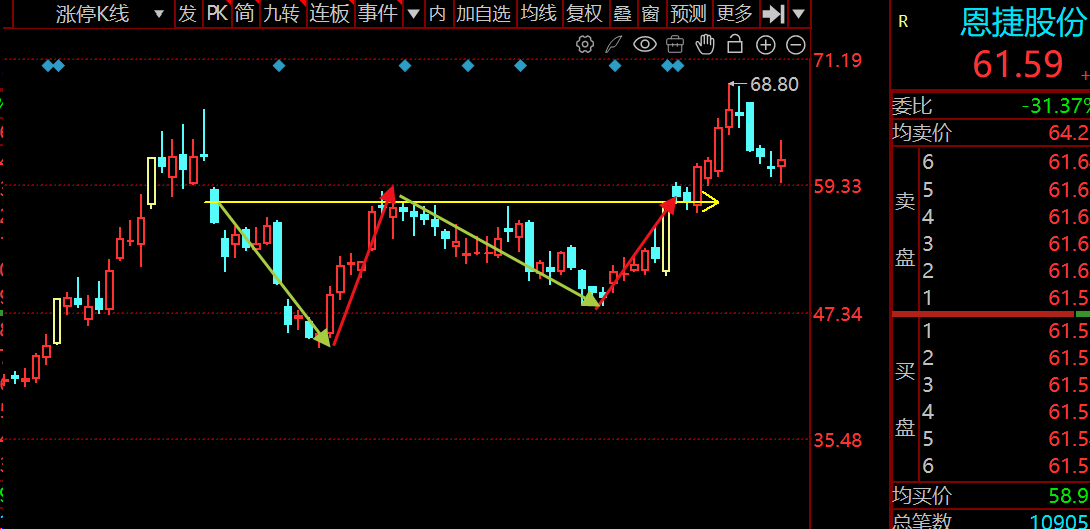Expand dropdown arrow at toolbar's right end
This screenshot has width=1090, height=529.
click(x=798, y=14)
